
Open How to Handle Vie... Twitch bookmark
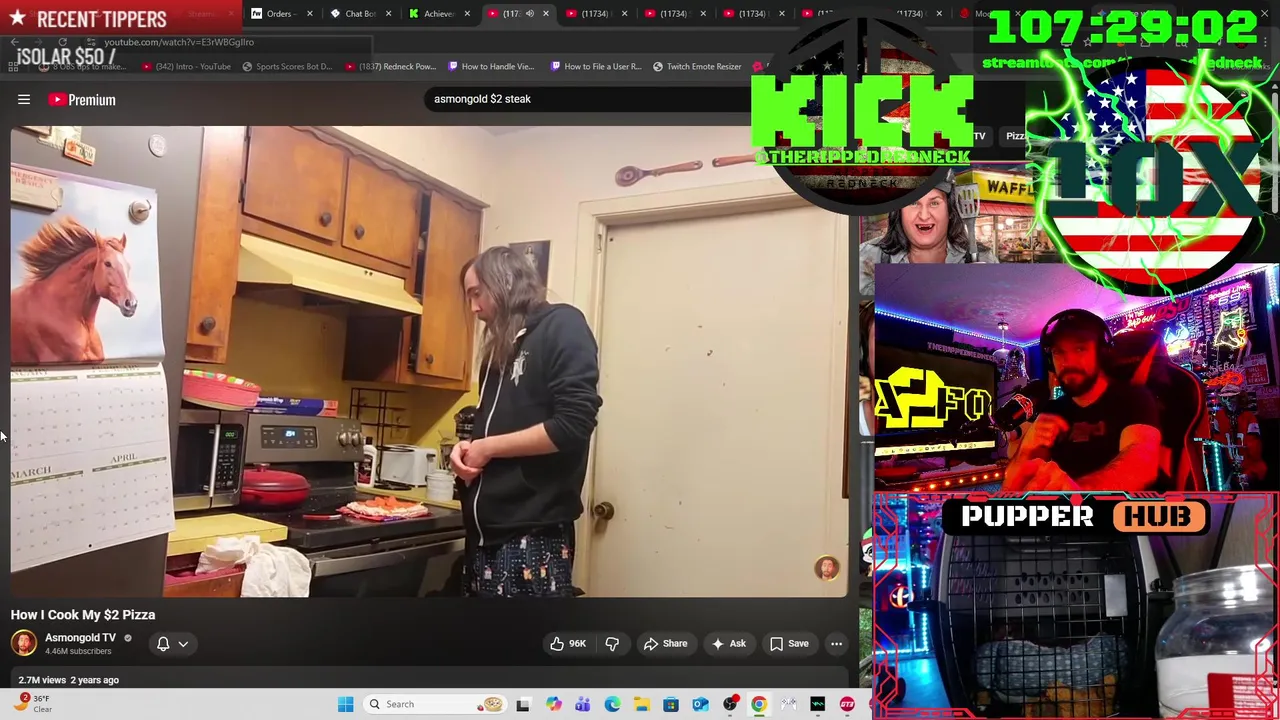click(x=491, y=66)
